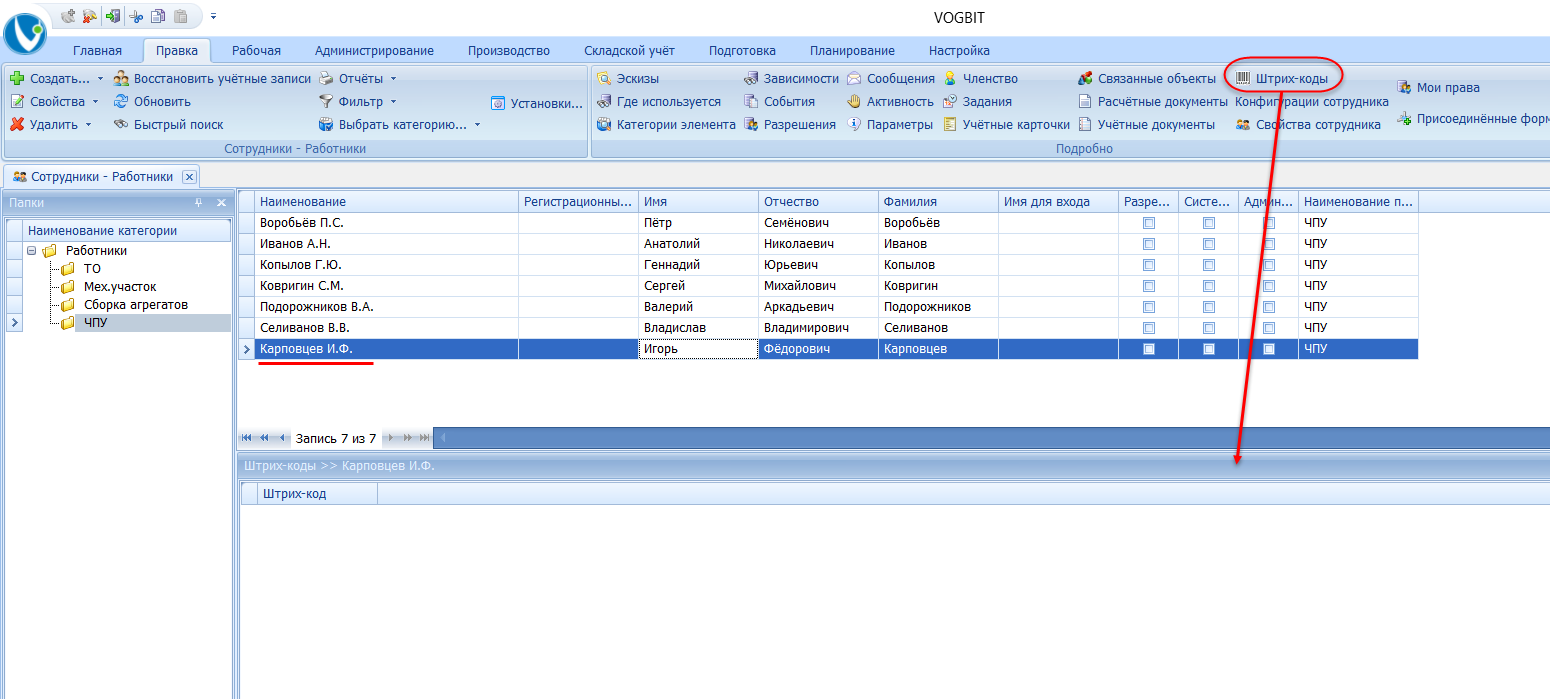Click Восстановить учётные записи
Viewport: 1550px width, 699px height.
tap(212, 78)
